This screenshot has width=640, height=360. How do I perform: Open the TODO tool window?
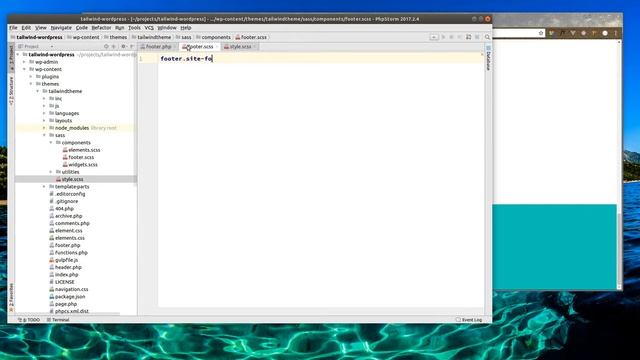click(29, 320)
